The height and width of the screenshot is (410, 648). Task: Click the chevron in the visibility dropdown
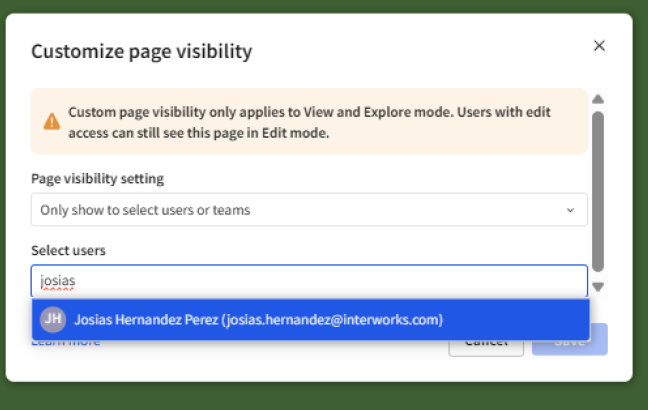pos(570,210)
